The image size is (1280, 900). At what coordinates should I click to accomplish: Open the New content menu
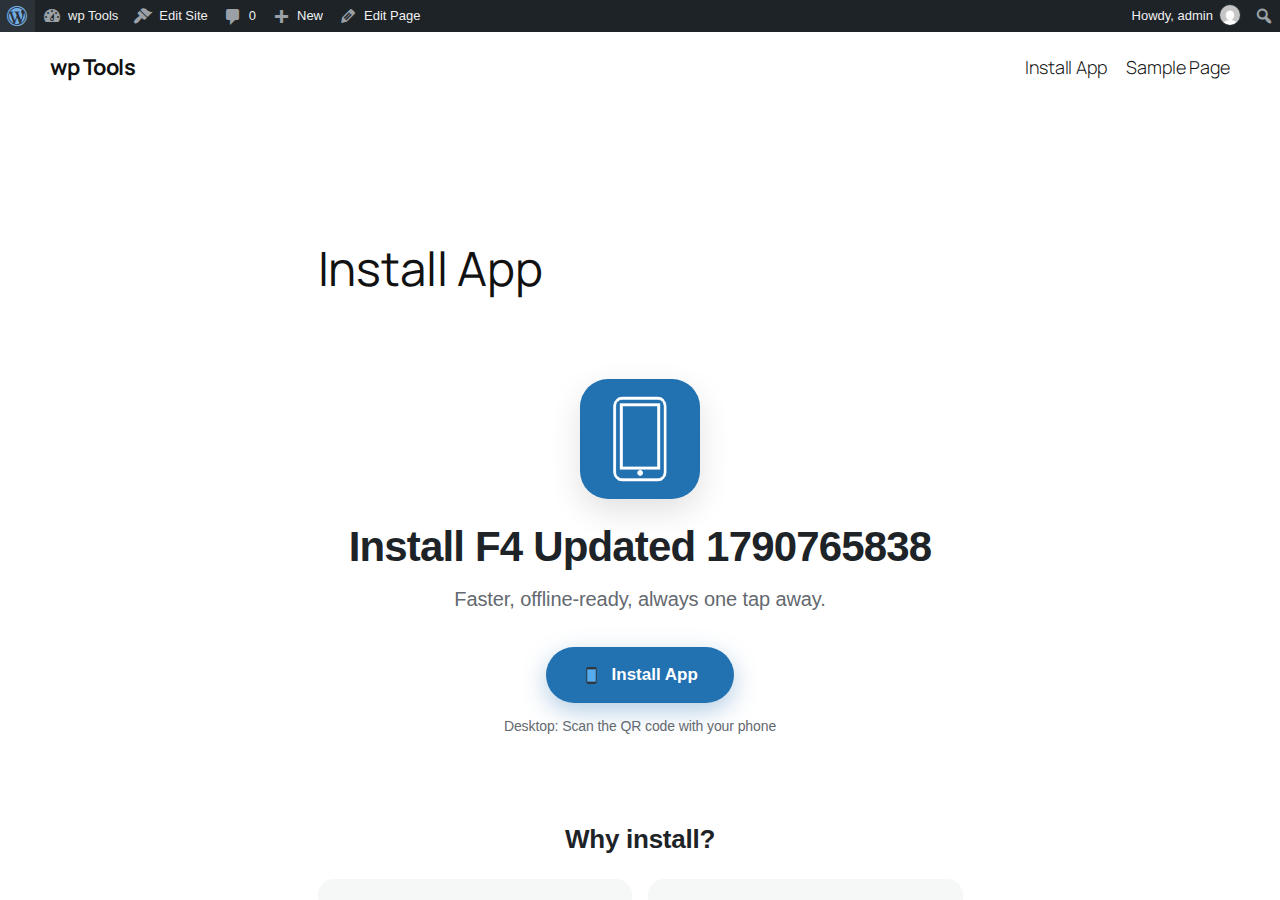click(x=298, y=16)
